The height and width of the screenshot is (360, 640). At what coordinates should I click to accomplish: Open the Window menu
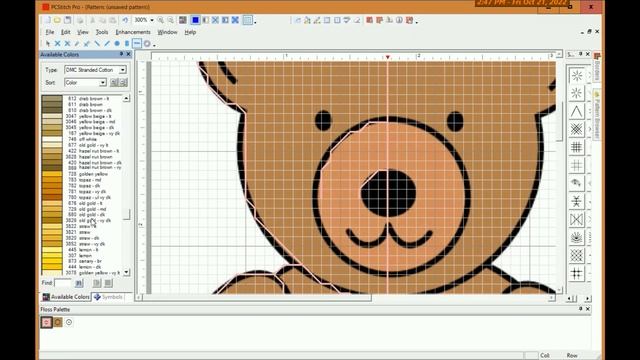(167, 32)
